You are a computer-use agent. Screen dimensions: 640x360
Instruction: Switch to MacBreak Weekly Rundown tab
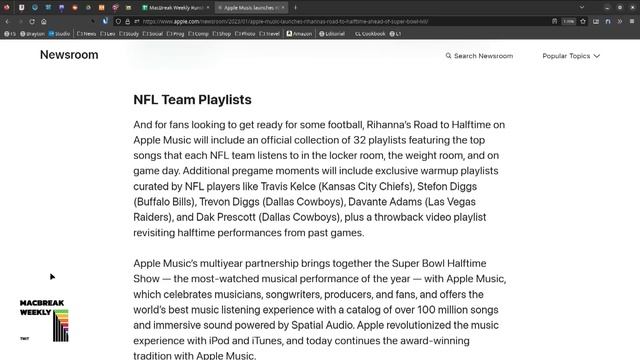coord(175,7)
